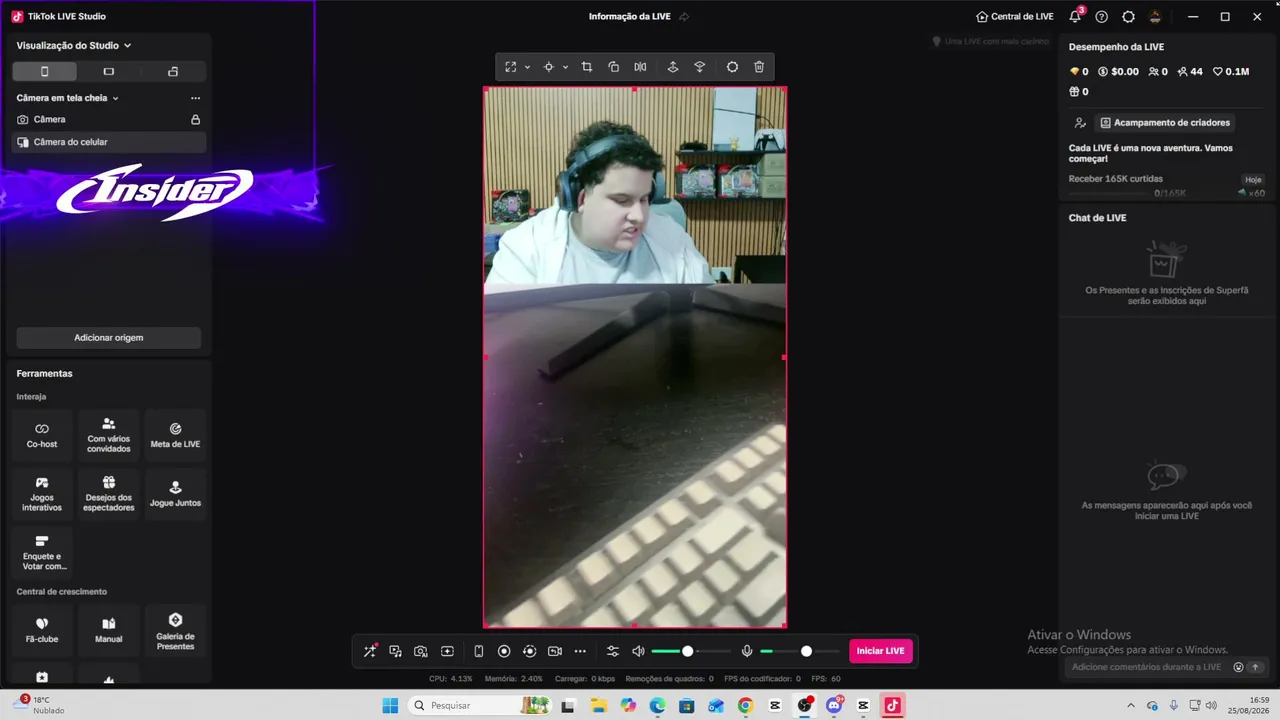1280x720 pixels.
Task: Click the add clip marker icon
Action: (x=447, y=651)
